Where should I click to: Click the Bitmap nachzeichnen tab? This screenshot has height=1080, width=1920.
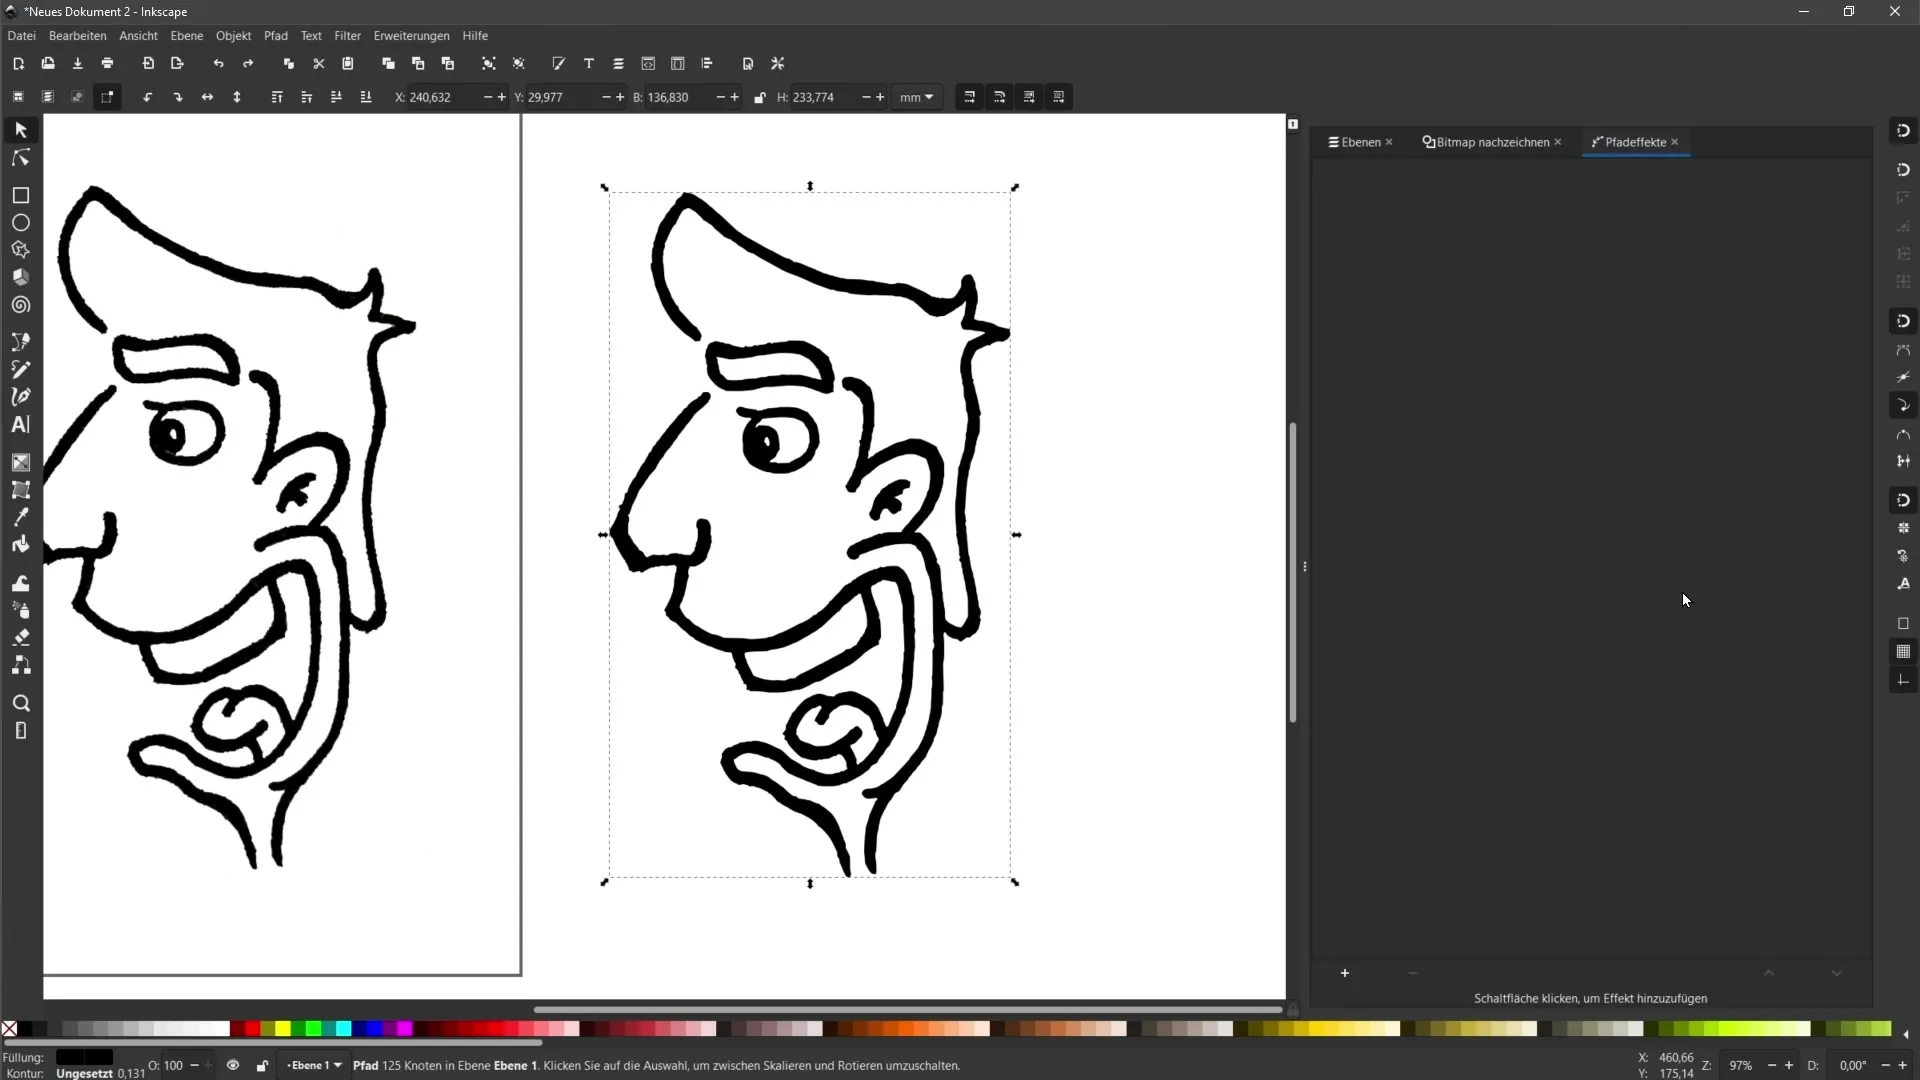coord(1490,141)
